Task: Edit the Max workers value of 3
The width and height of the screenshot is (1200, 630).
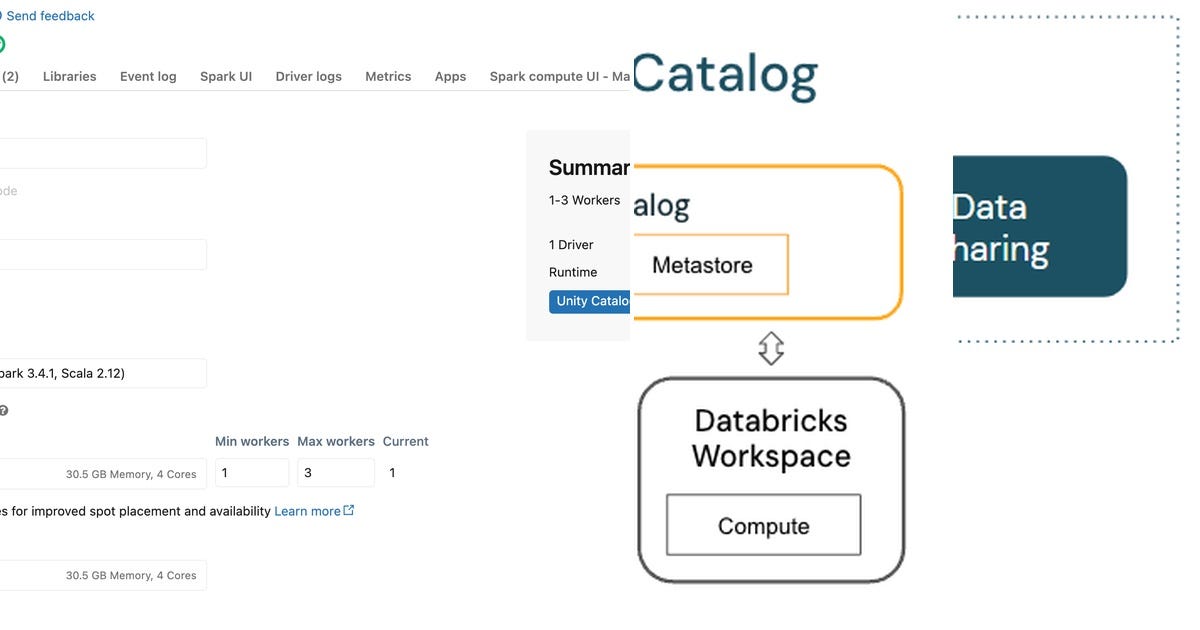Action: click(336, 472)
